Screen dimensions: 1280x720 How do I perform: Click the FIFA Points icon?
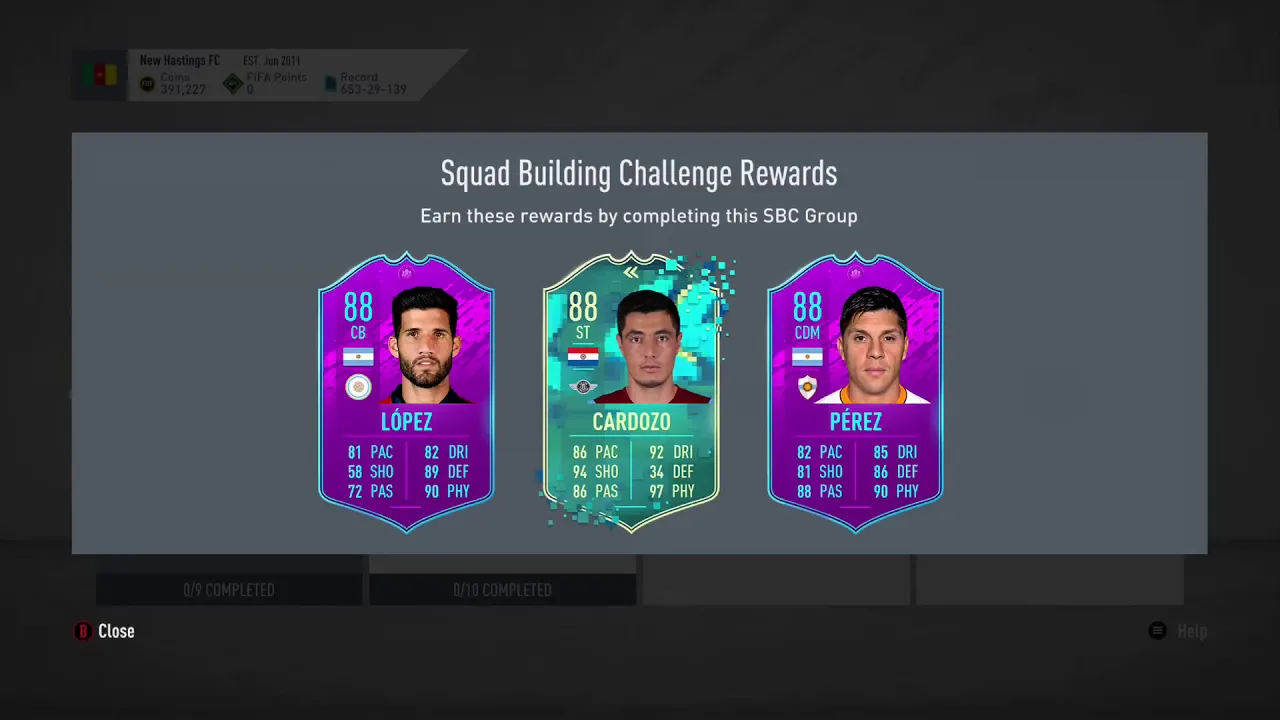[232, 84]
